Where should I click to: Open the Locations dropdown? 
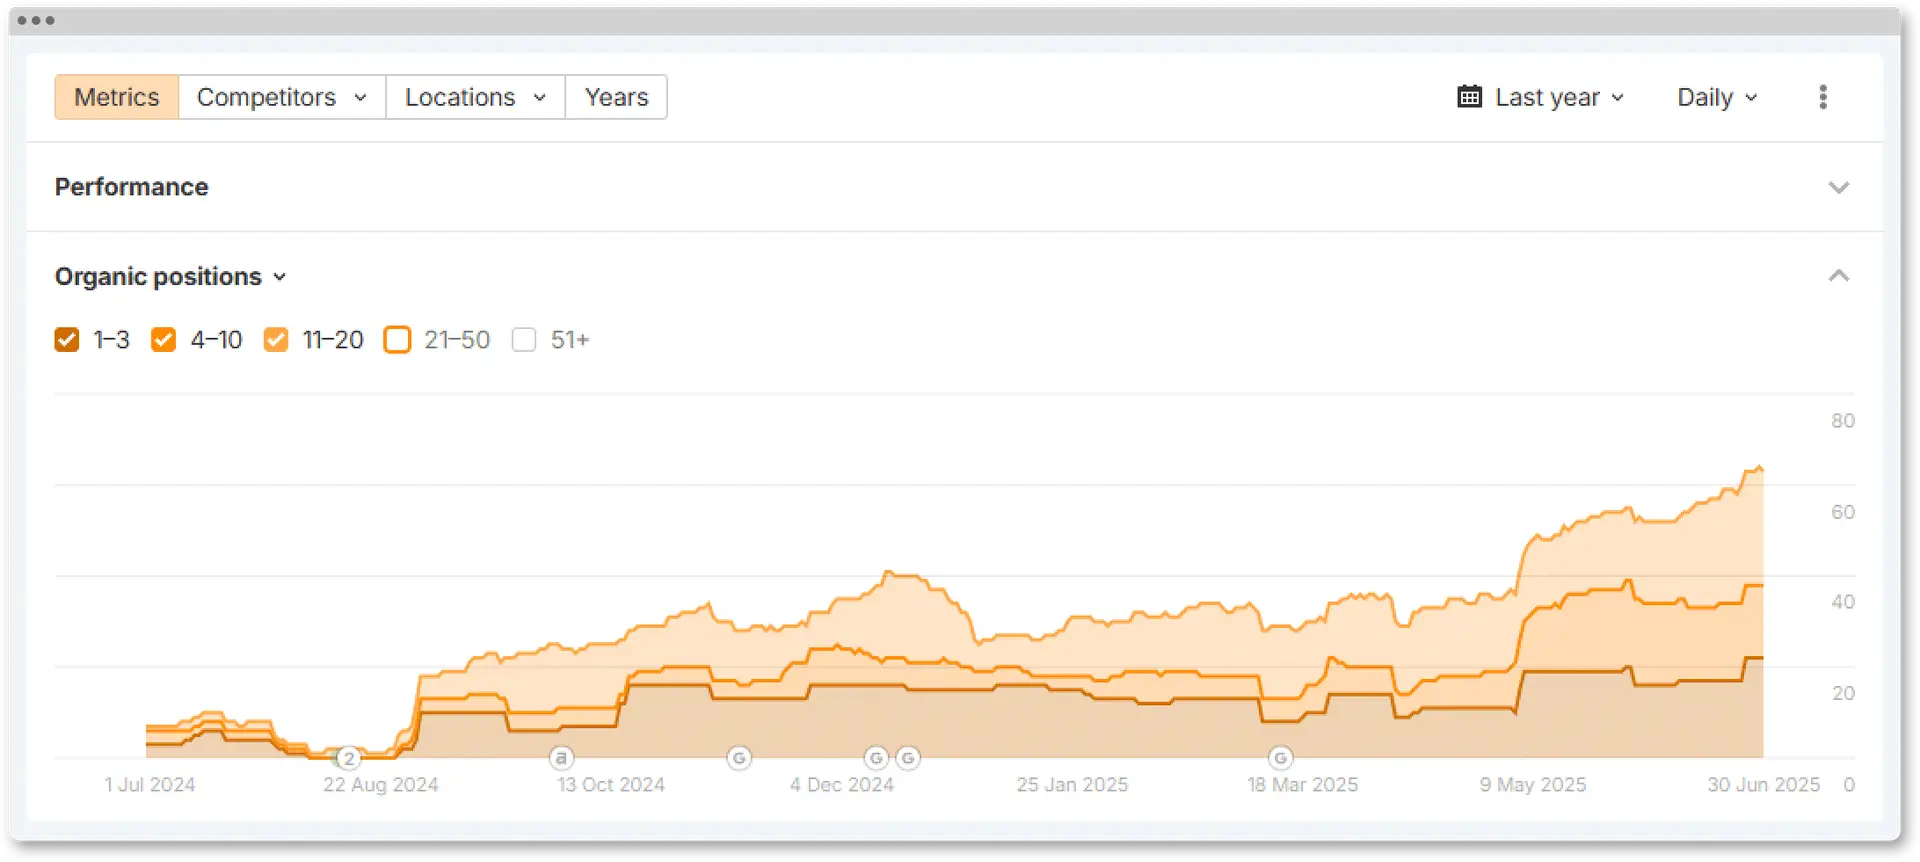(x=474, y=97)
